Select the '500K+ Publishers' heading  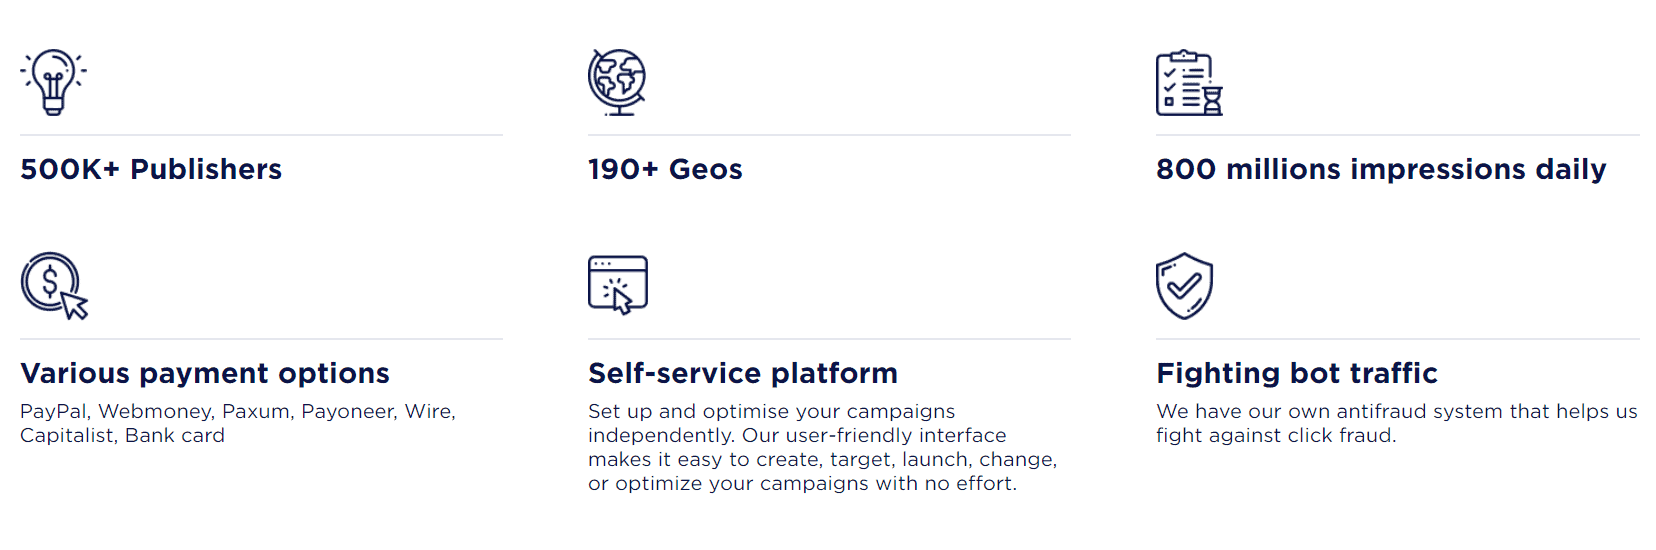click(x=151, y=169)
